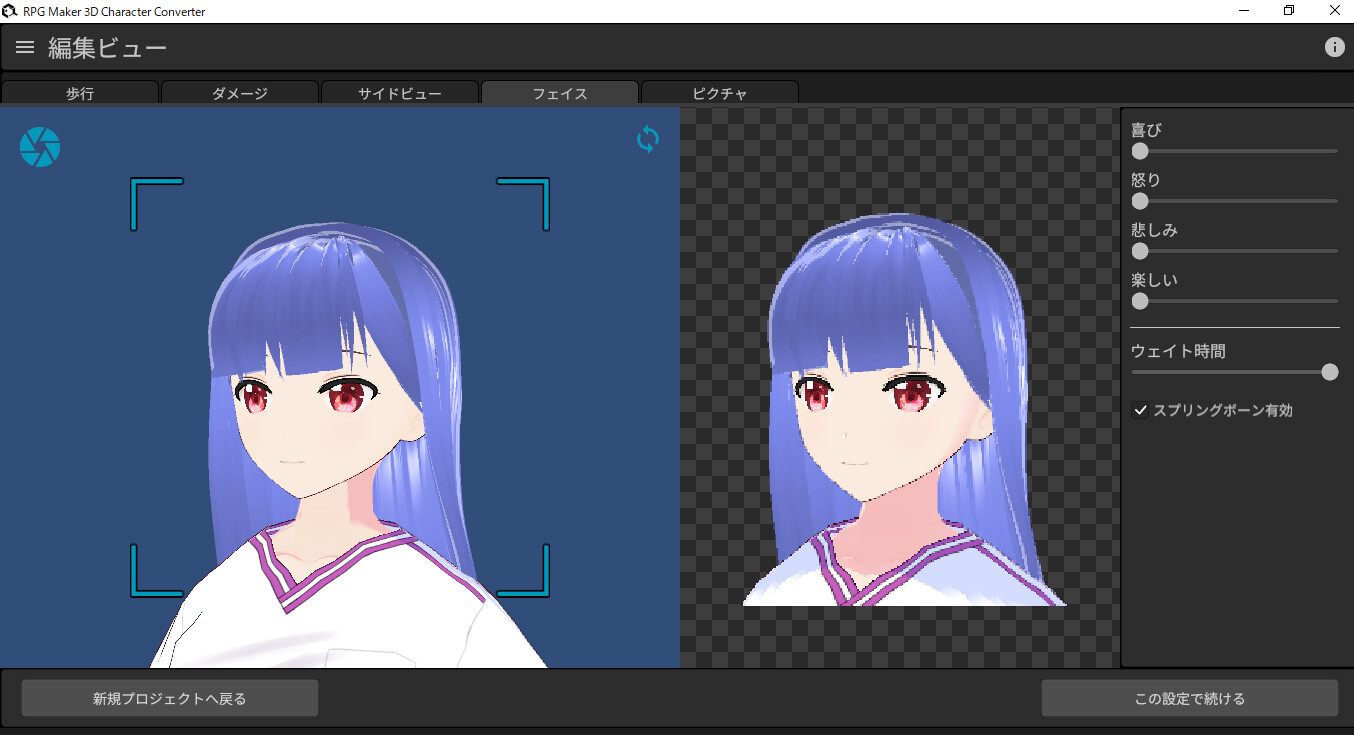Viewport: 1354px width, 735px height.
Task: Adjust the 悲しみ slider
Action: pos(1140,251)
